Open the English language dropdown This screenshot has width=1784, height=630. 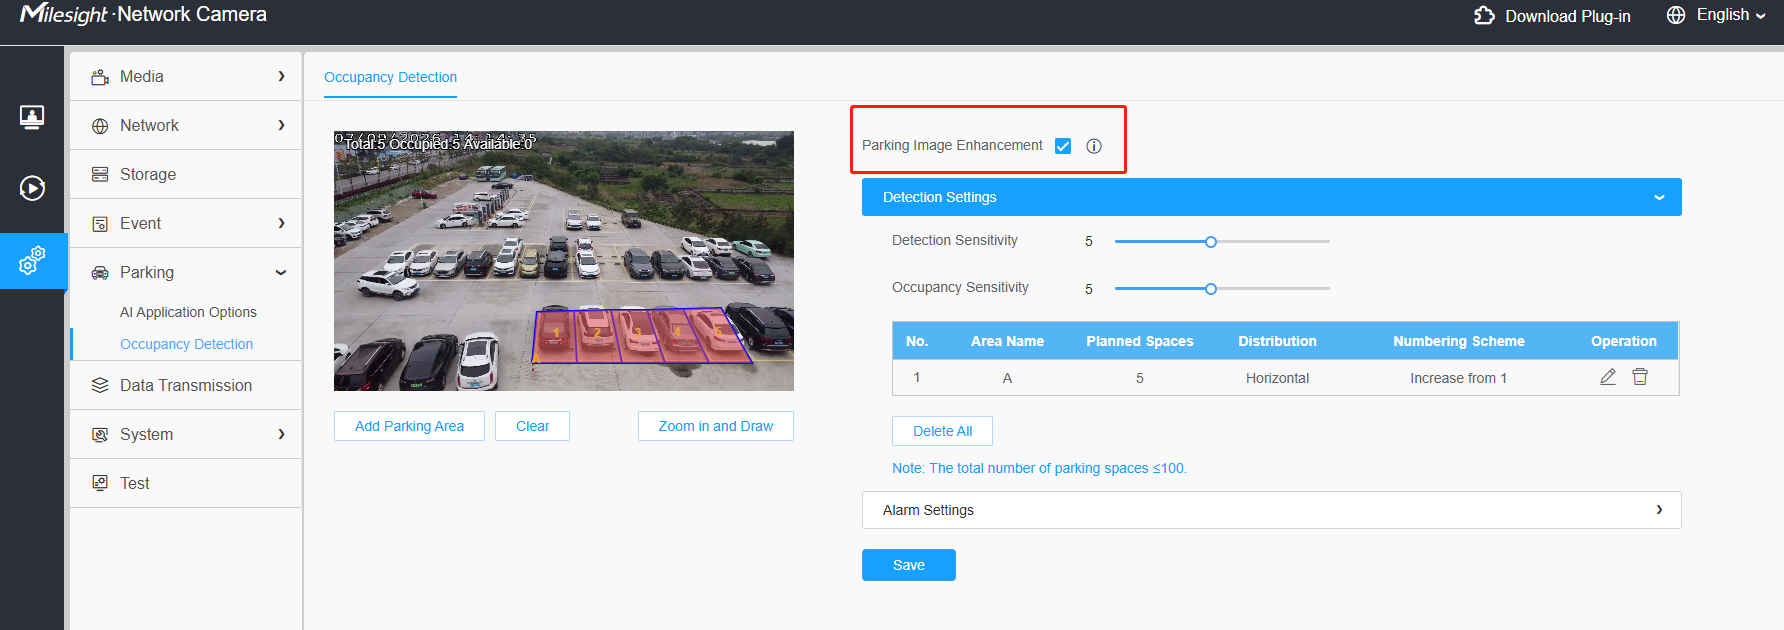(1731, 15)
